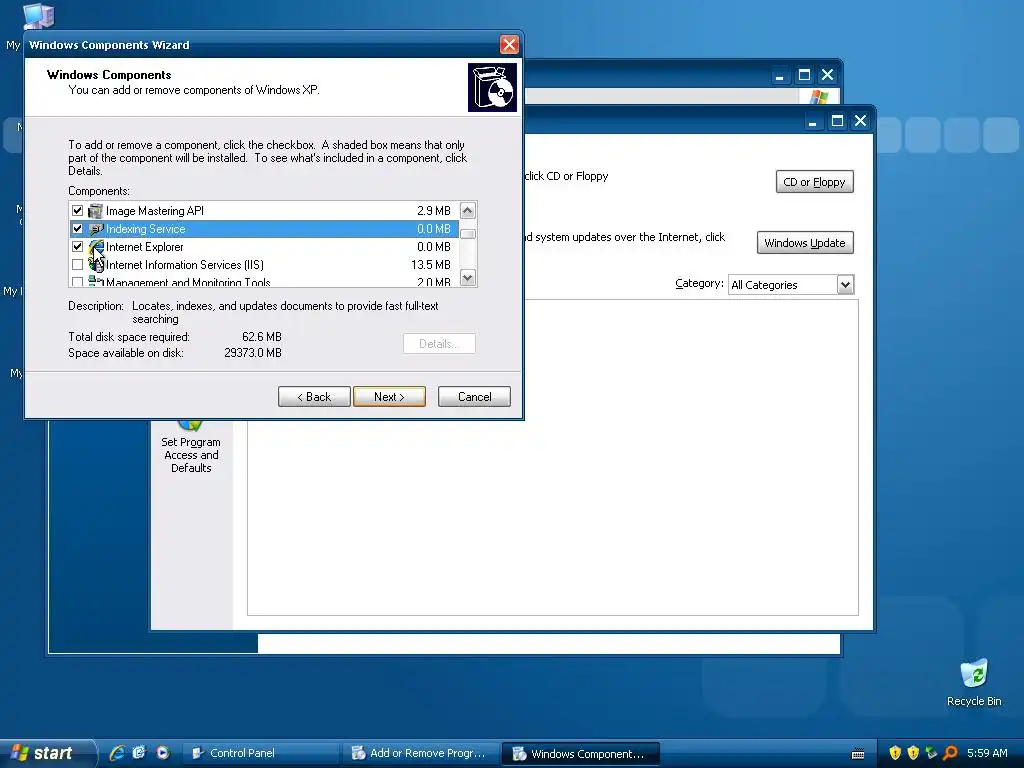Maximize the Add or Remove Programs window
The image size is (1024, 768).
[x=837, y=121]
